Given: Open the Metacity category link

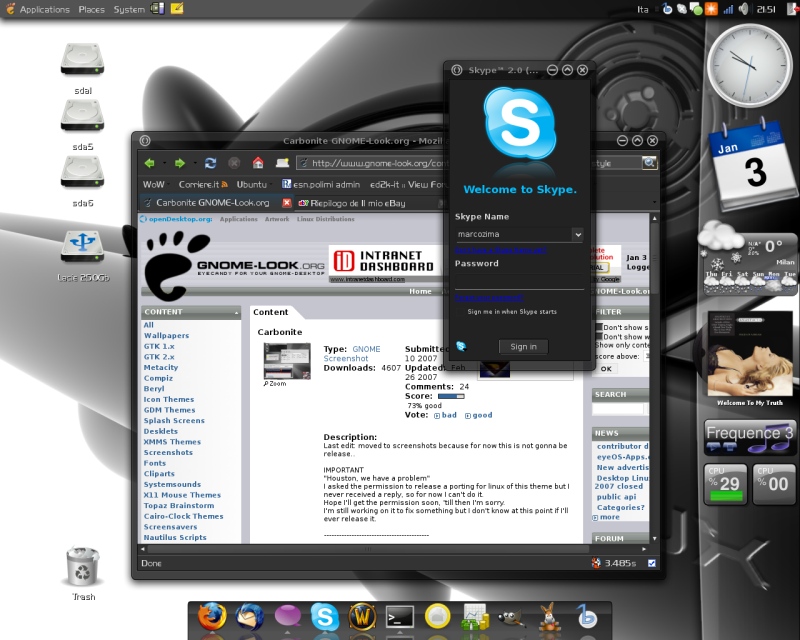Looking at the screenshot, I should [x=161, y=367].
